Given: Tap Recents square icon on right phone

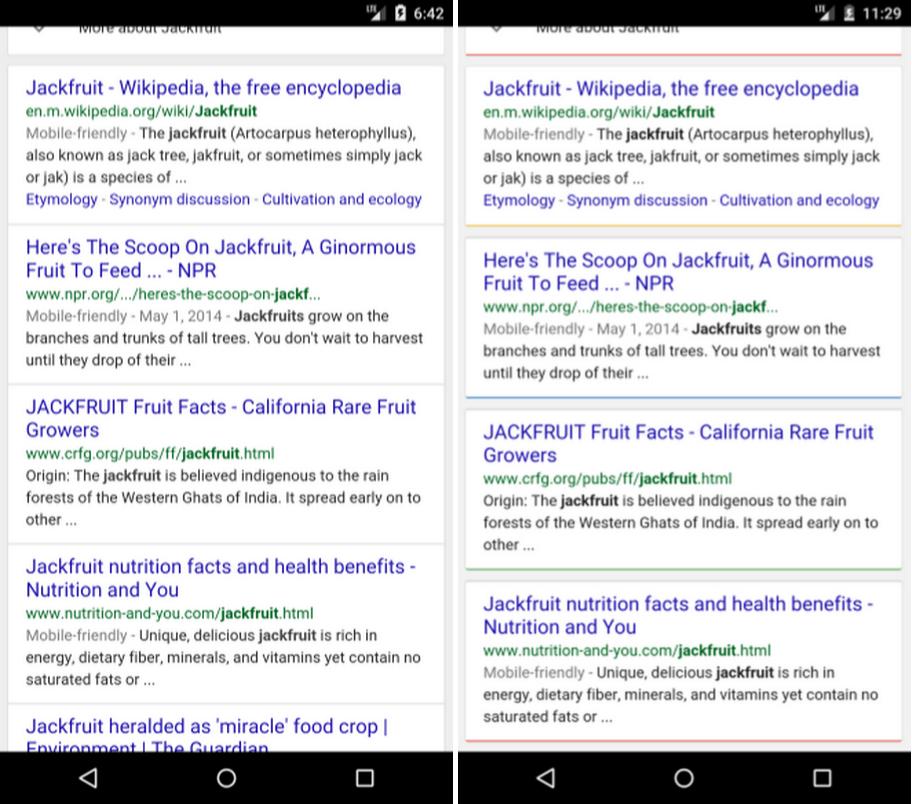Looking at the screenshot, I should (x=822, y=778).
